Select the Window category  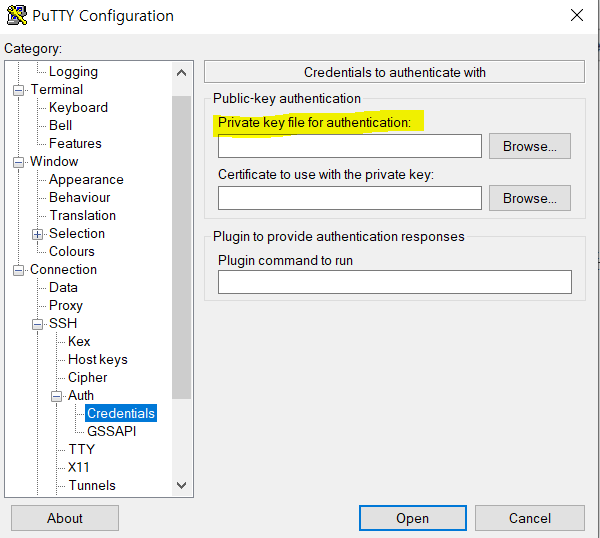pyautogui.click(x=54, y=161)
